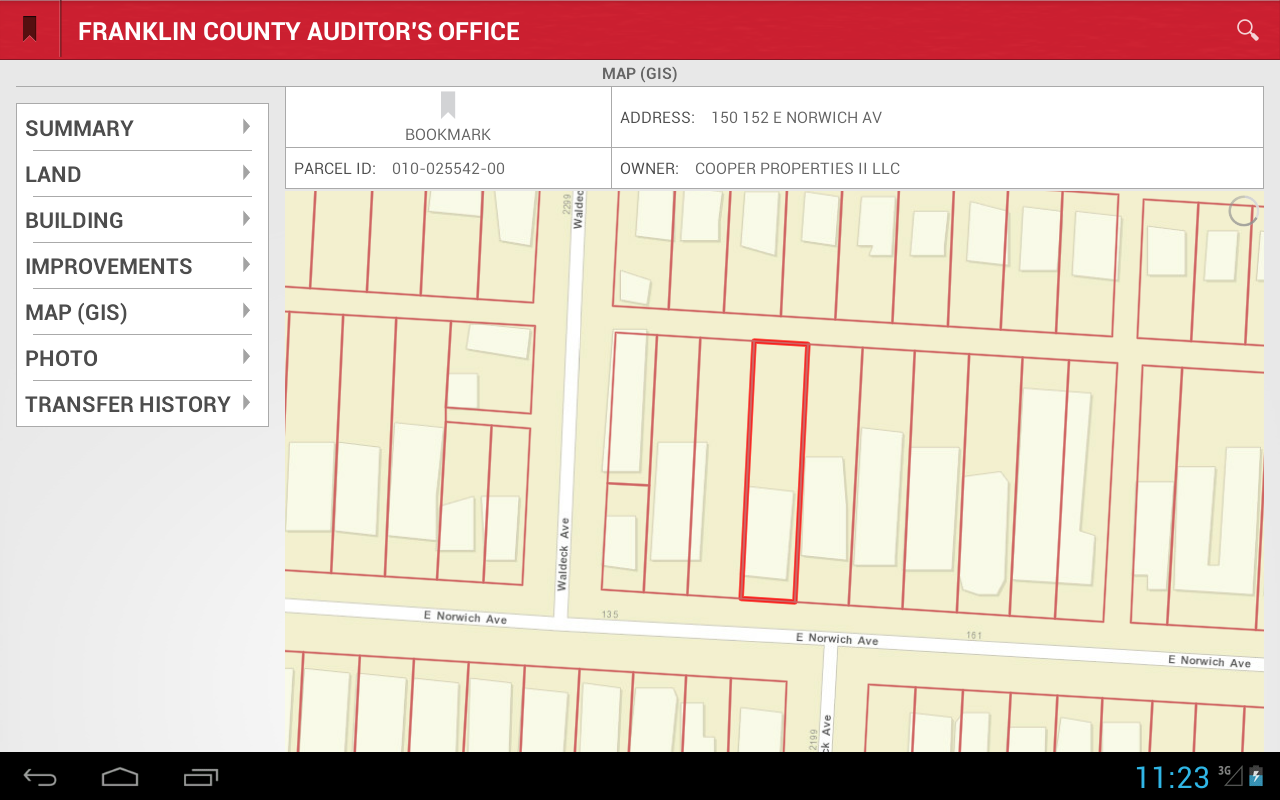Tap the Franklin County Auditor's Office title
Screen dimensions: 1280x800
click(x=299, y=31)
